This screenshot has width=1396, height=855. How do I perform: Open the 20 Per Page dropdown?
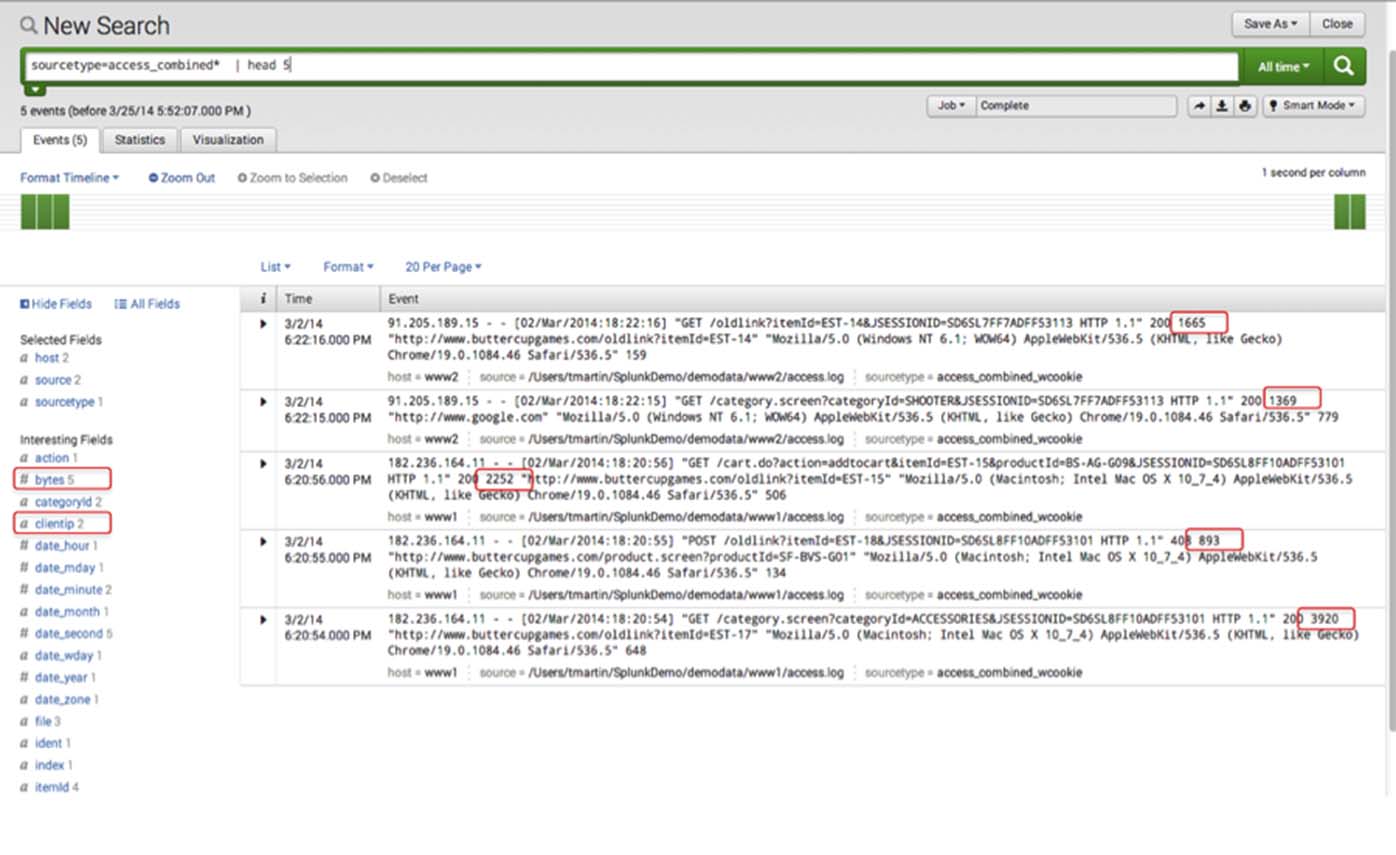point(443,267)
